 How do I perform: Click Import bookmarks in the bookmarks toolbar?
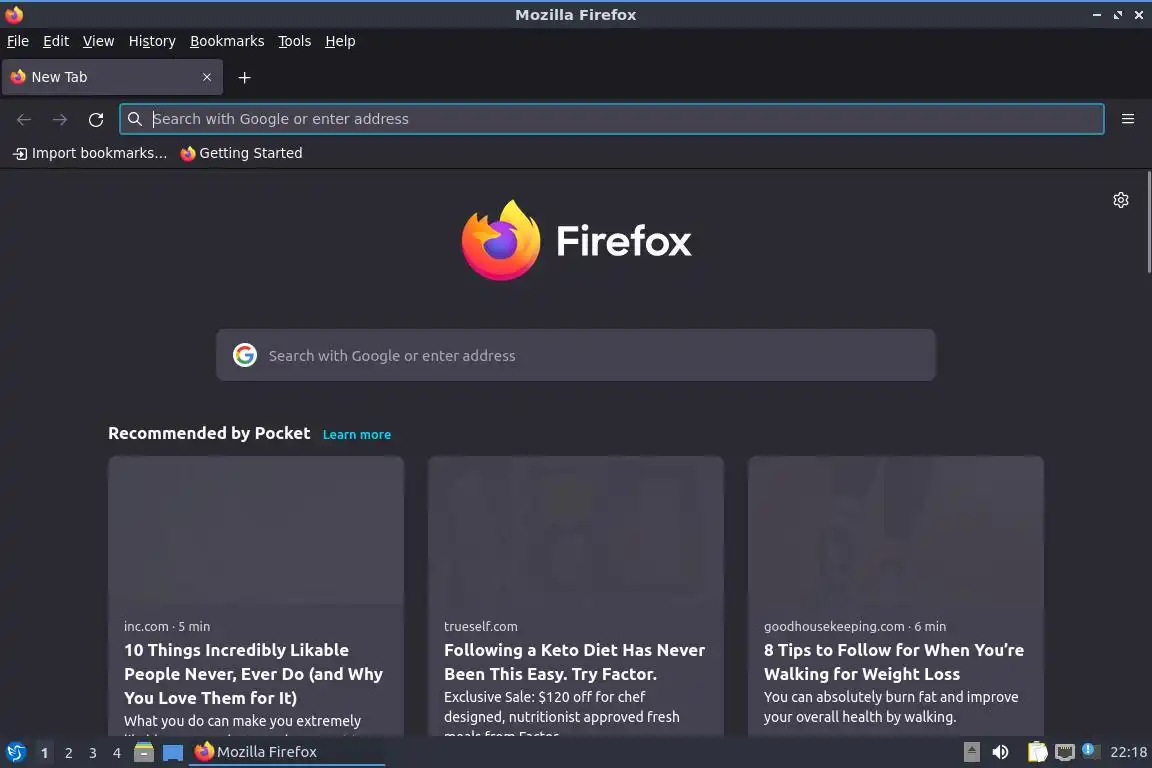point(90,153)
